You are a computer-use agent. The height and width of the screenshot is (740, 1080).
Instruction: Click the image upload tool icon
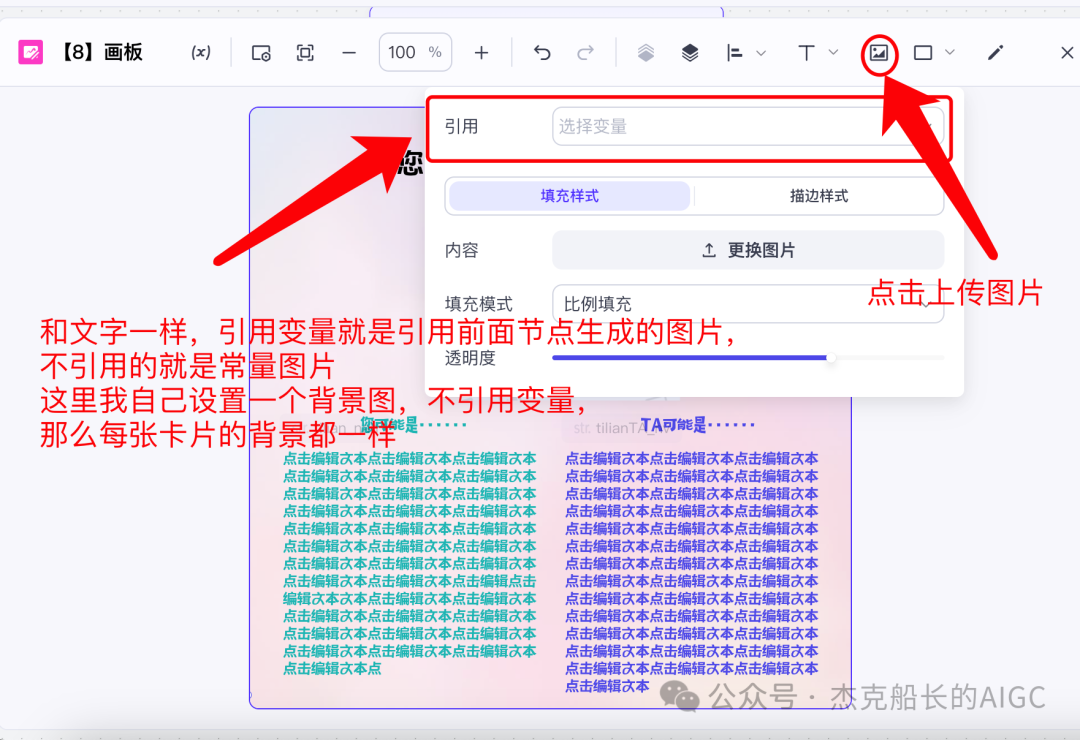(879, 53)
